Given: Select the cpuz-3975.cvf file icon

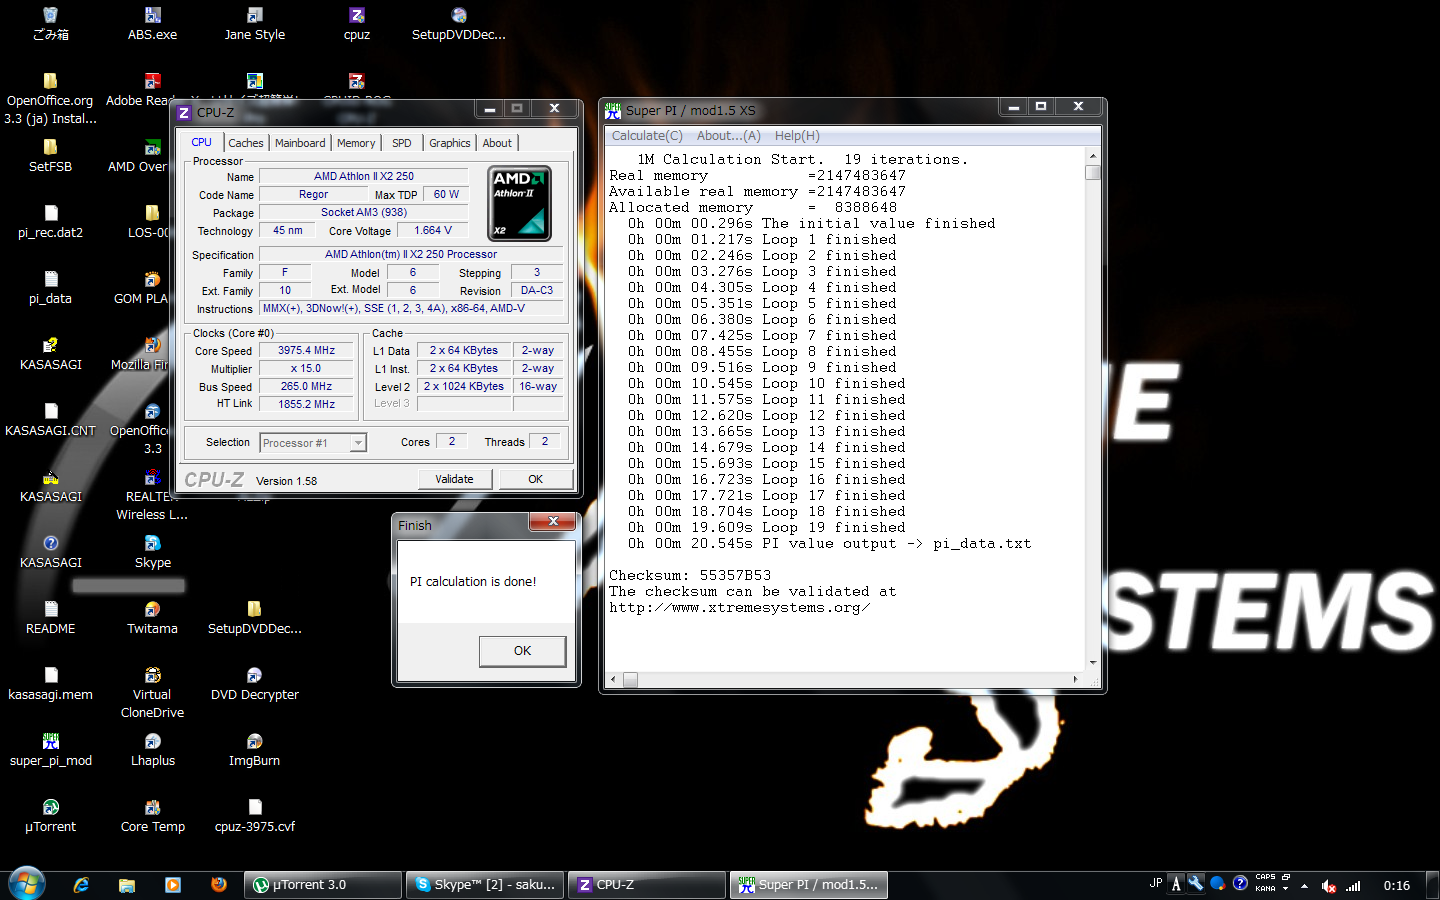Looking at the screenshot, I should [255, 816].
